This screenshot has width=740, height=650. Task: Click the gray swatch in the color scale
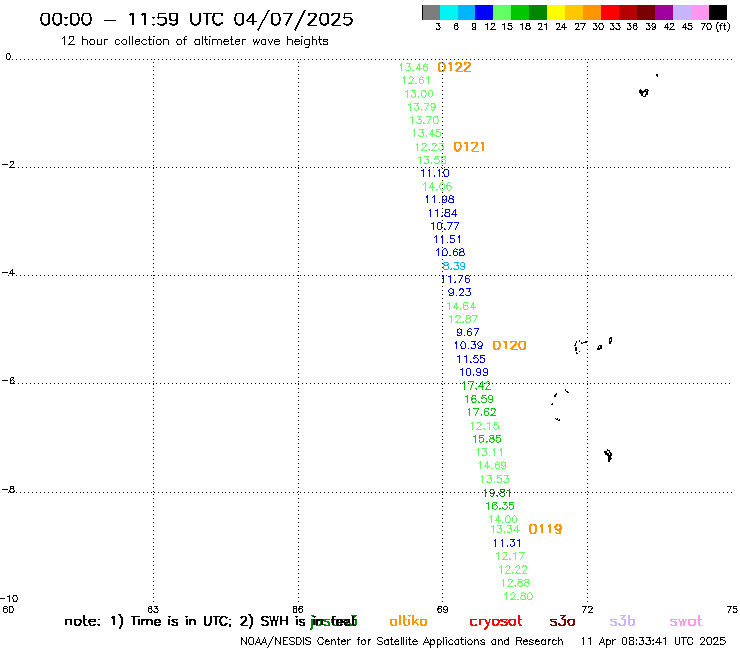[x=431, y=12]
